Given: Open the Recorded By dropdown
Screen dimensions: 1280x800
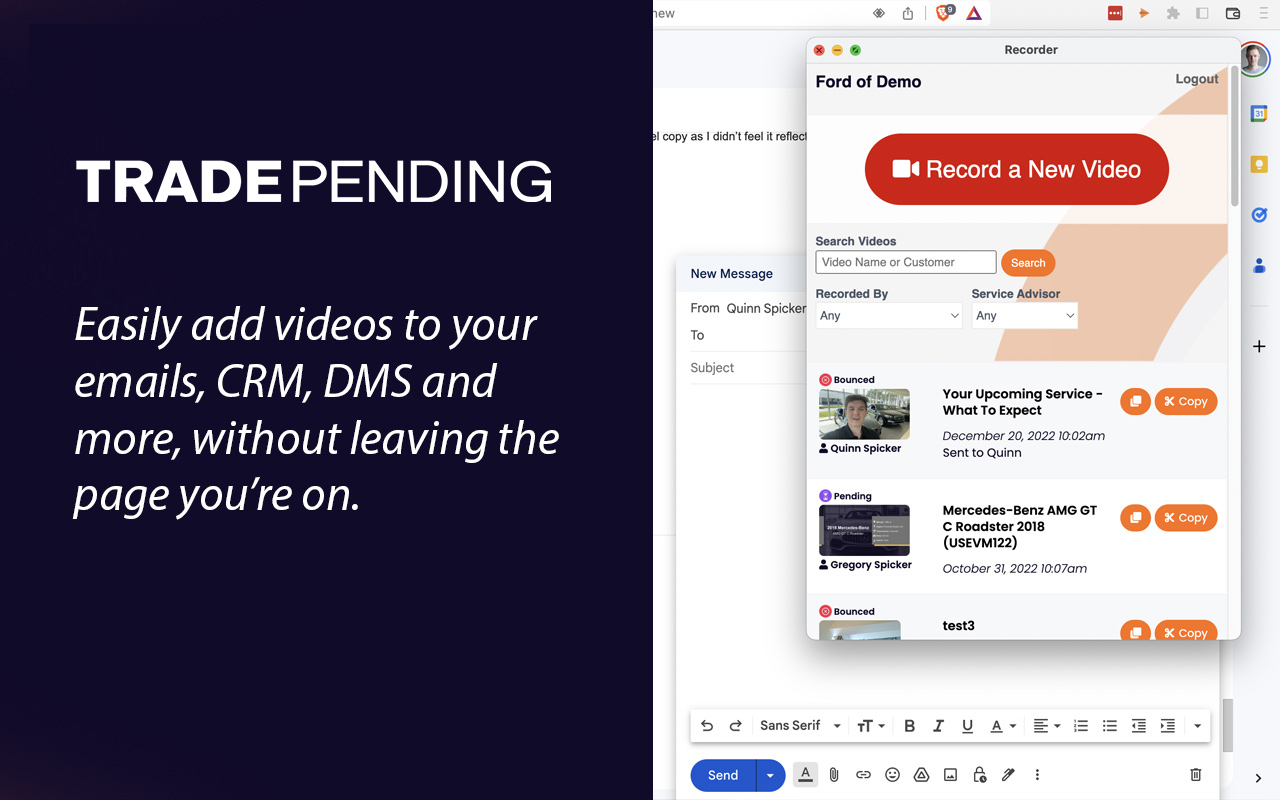Looking at the screenshot, I should click(888, 315).
